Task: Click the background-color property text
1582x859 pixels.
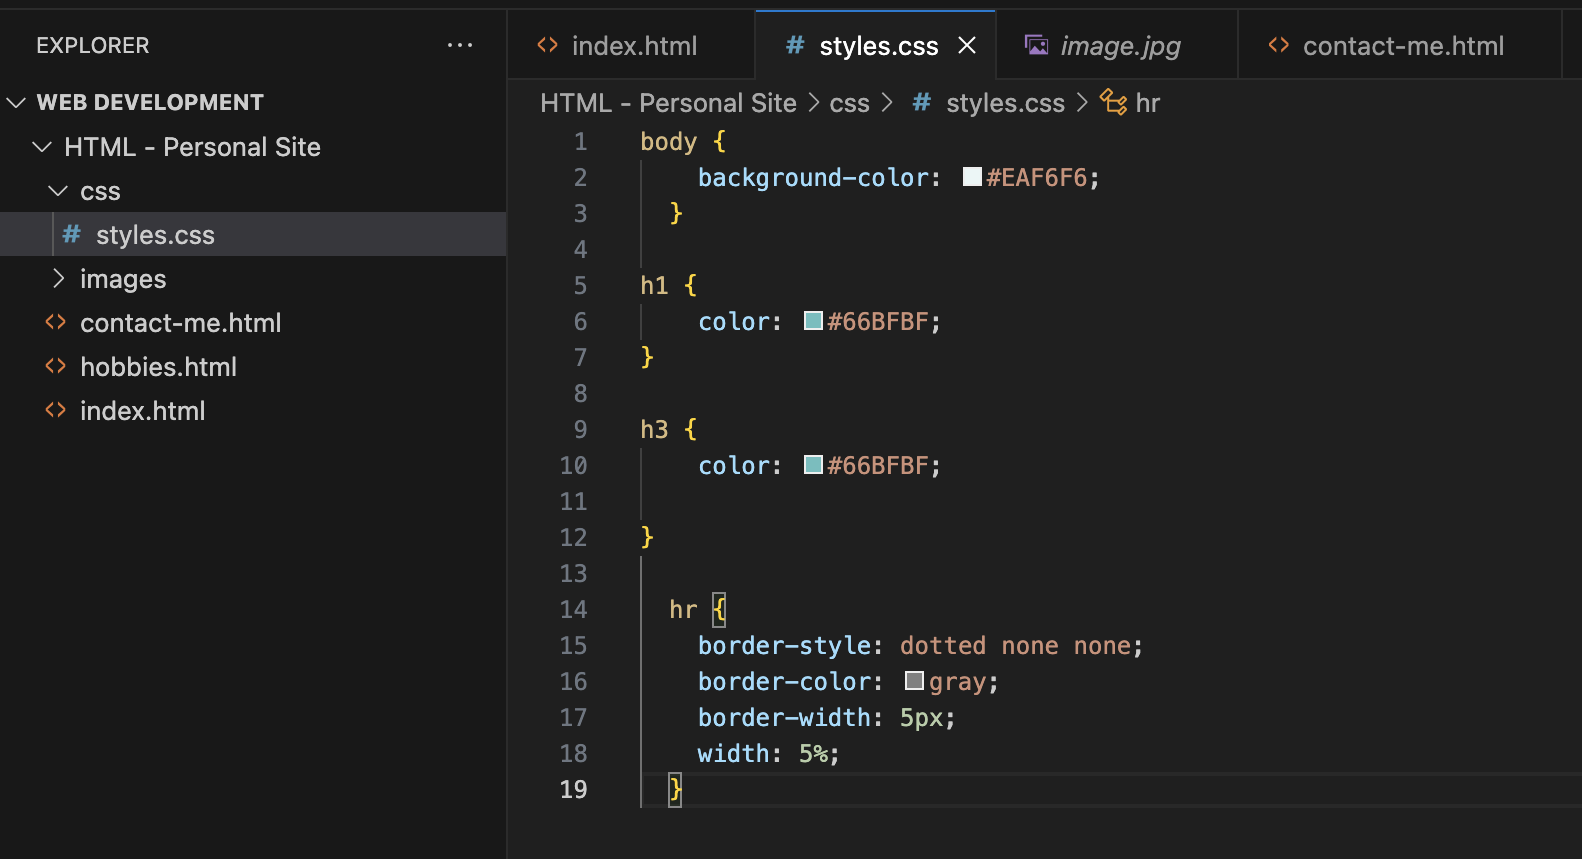Action: pyautogui.click(x=813, y=177)
